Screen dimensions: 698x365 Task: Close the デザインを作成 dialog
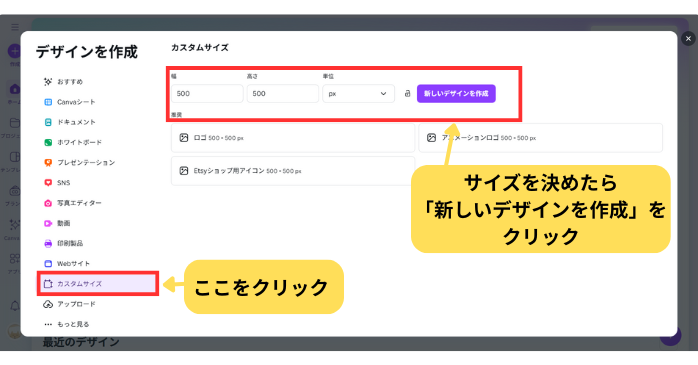coord(688,39)
